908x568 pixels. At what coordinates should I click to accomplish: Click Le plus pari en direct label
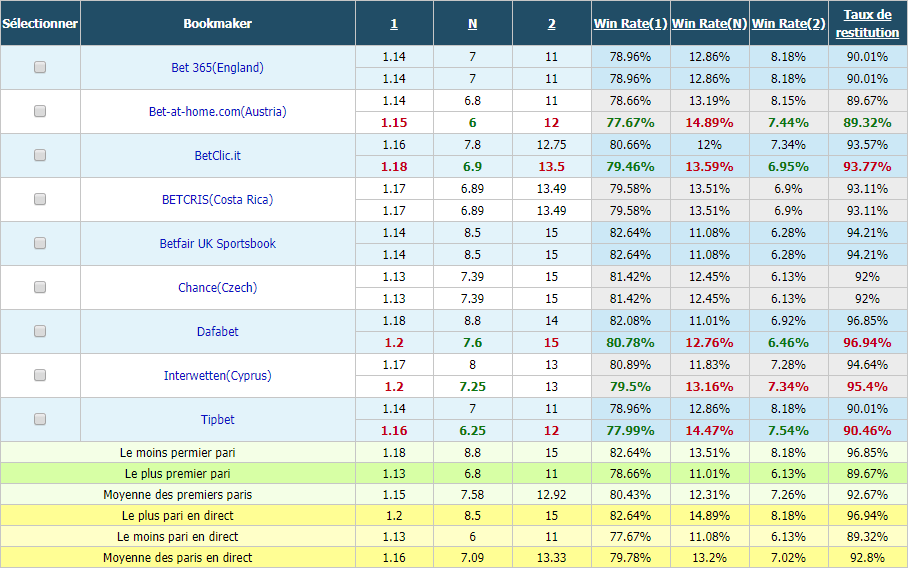[177, 515]
